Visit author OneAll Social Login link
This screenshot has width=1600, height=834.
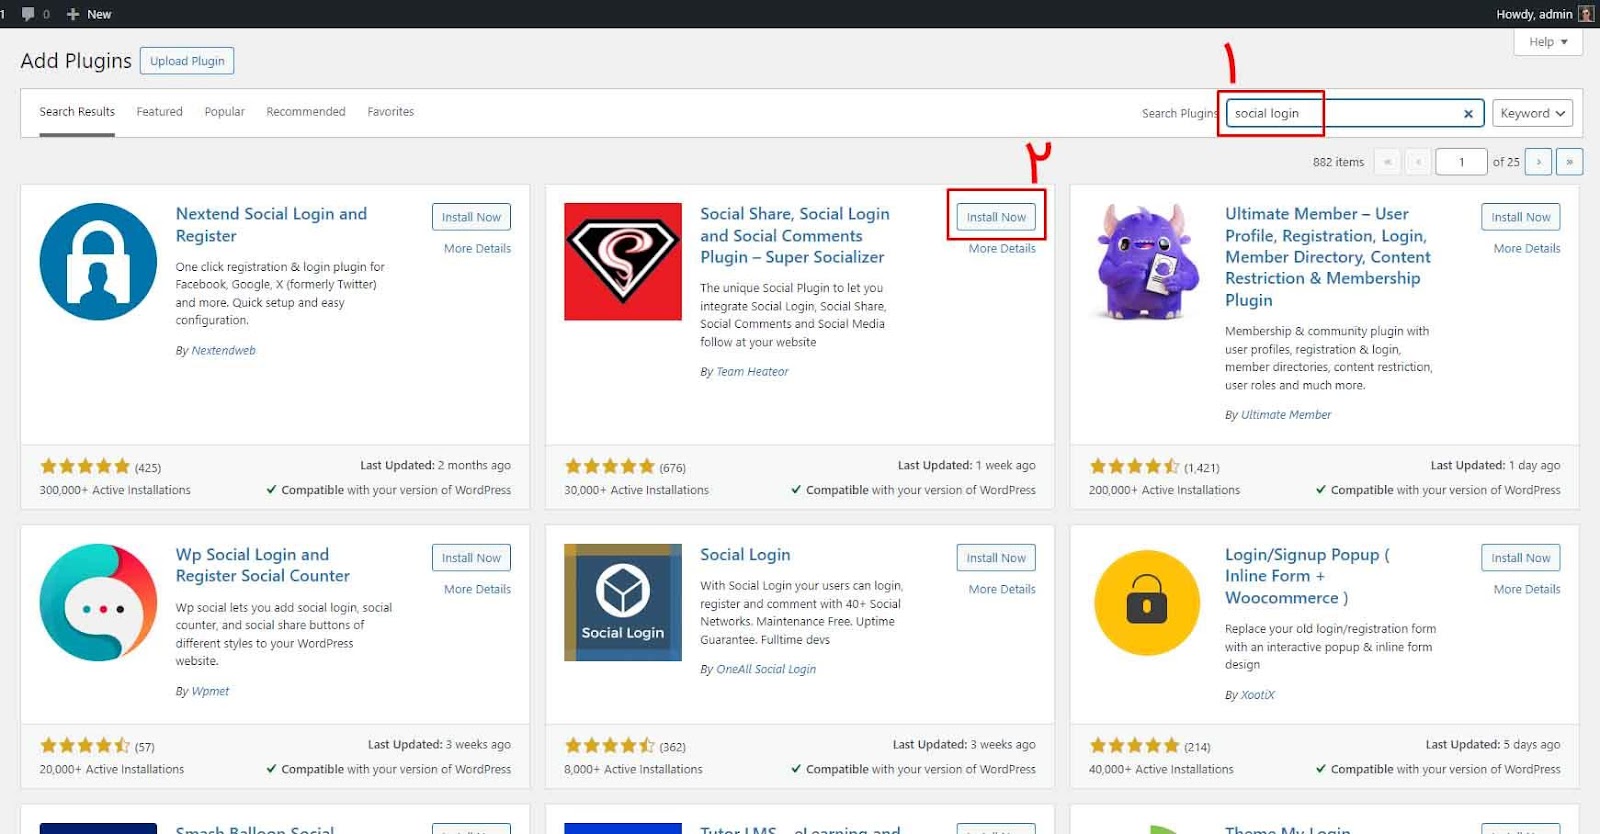[766, 670]
